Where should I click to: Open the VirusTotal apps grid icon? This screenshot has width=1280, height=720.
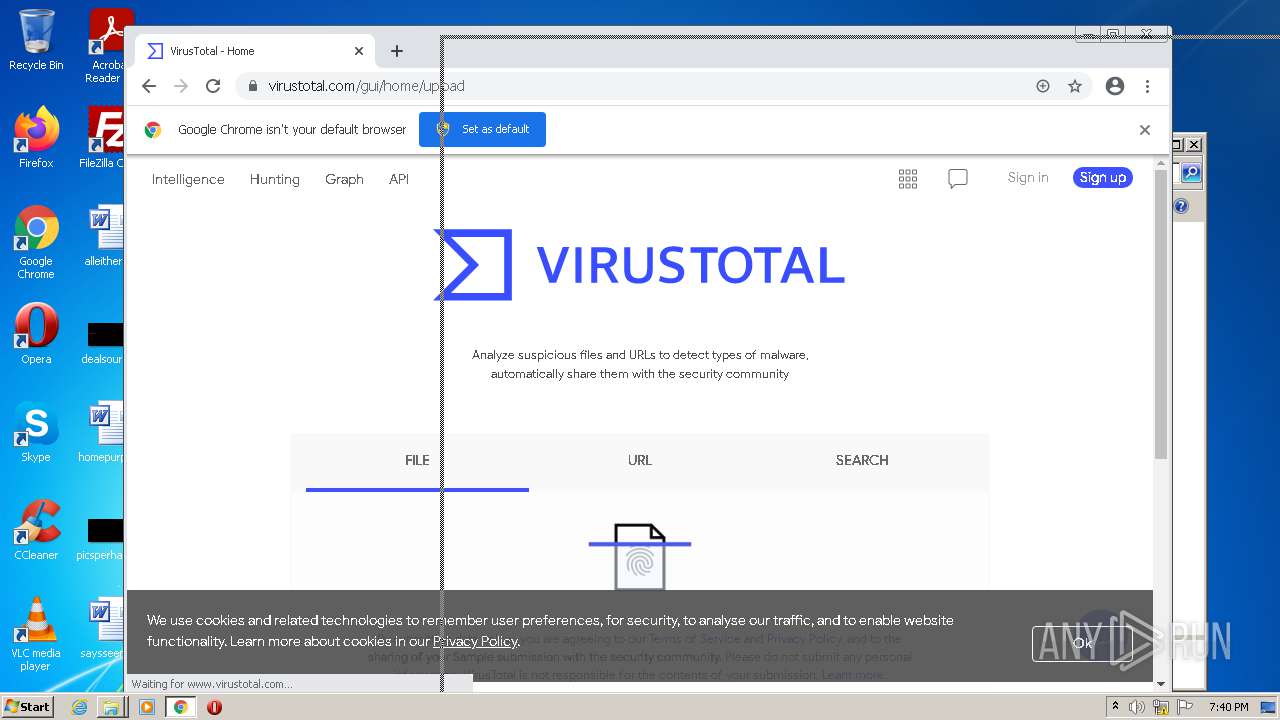[x=908, y=179]
